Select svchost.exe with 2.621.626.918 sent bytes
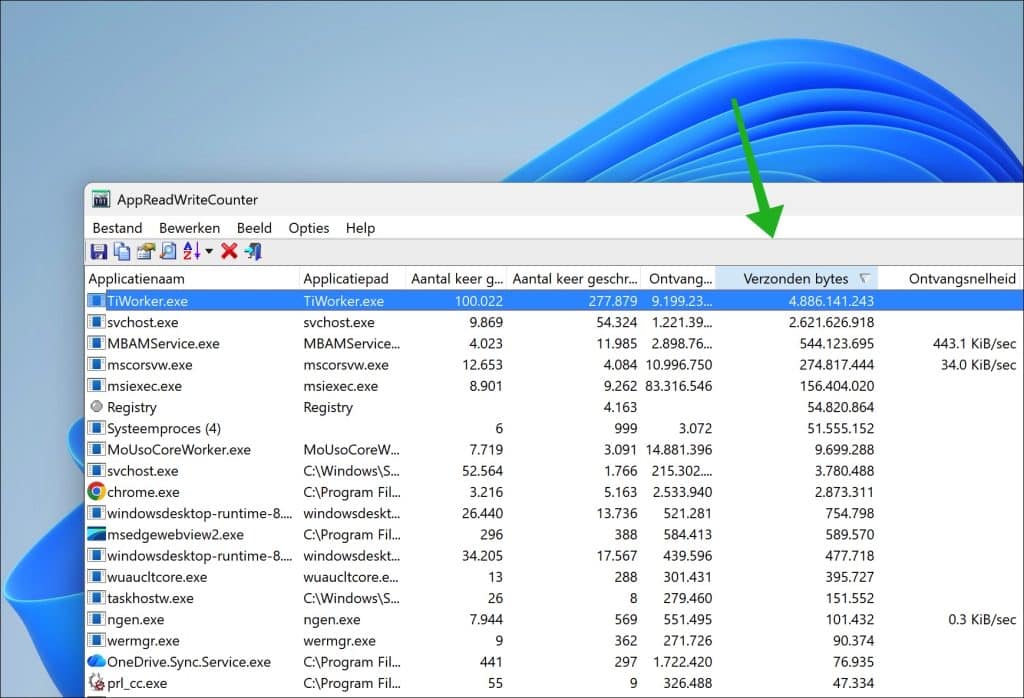The image size is (1024, 698). (142, 323)
